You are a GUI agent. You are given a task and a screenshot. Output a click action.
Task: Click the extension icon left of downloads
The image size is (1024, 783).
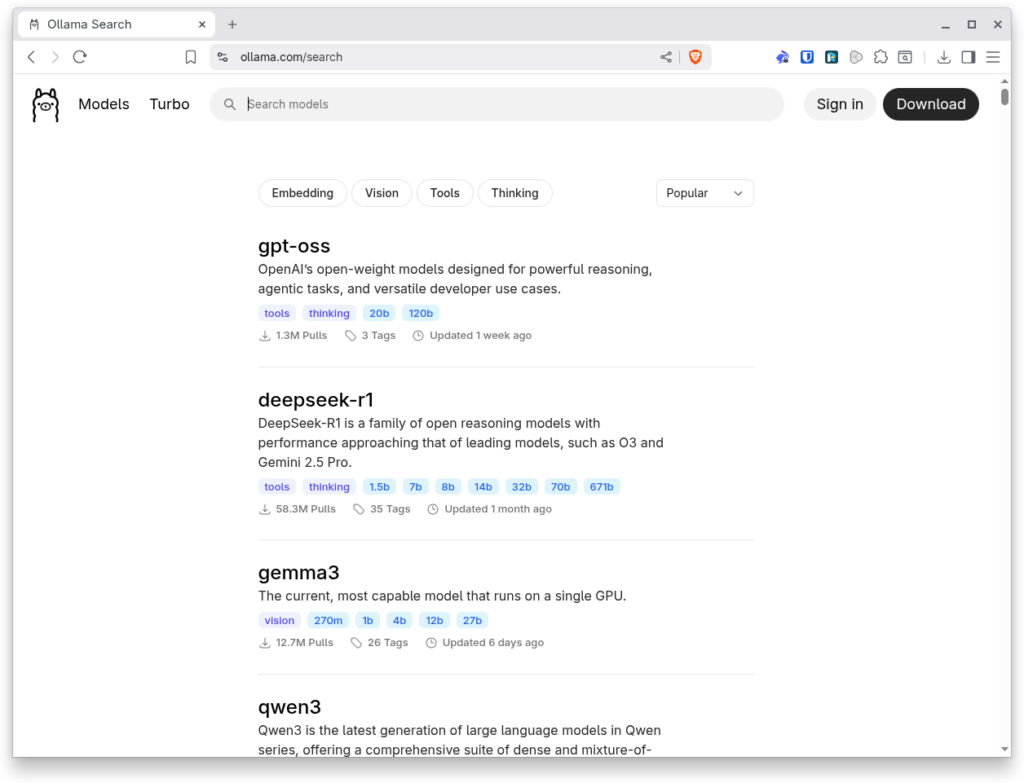click(x=905, y=57)
